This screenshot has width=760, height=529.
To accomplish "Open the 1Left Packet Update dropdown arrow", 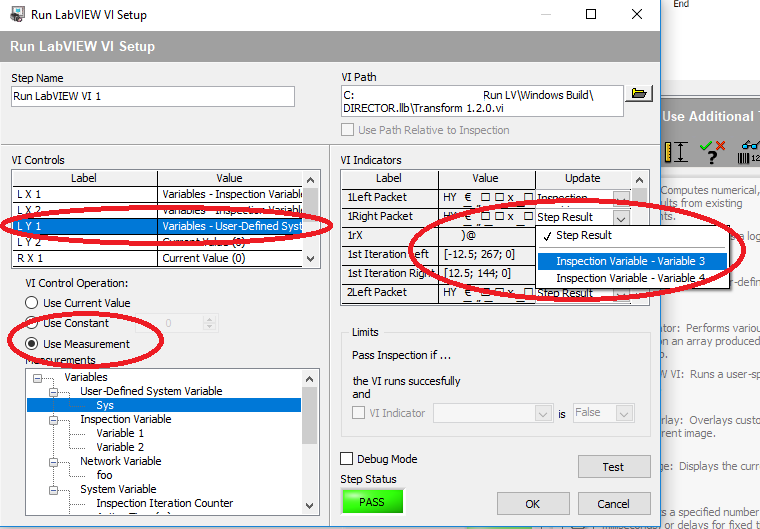I will tap(621, 198).
